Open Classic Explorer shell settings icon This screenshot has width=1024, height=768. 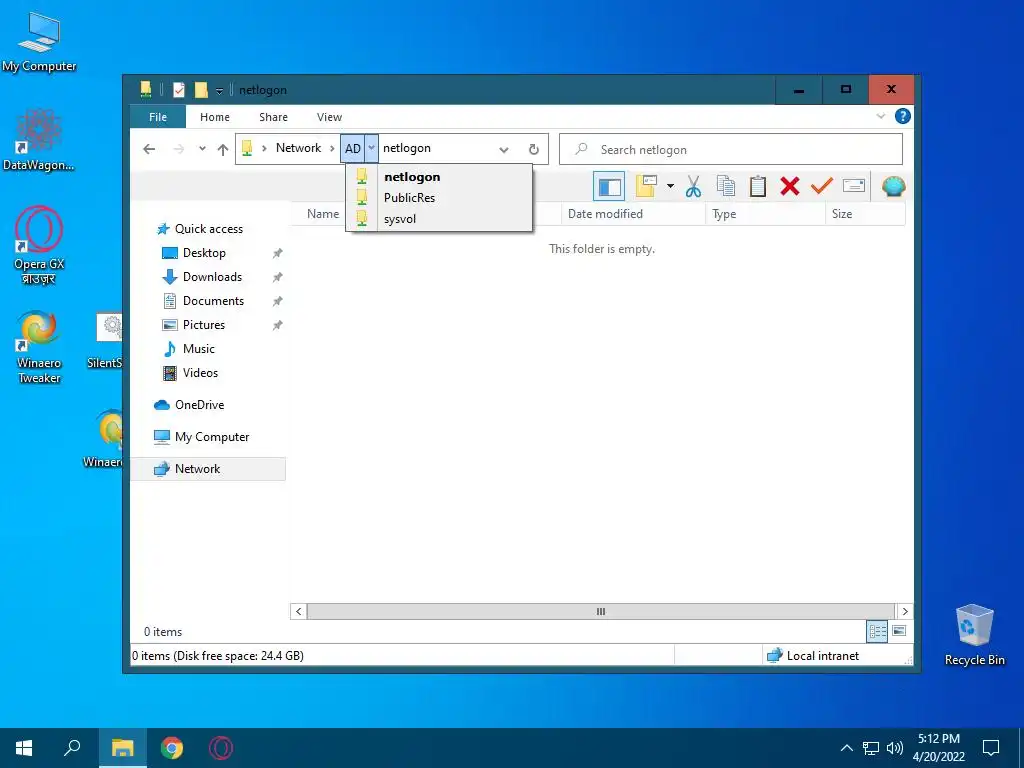coord(893,187)
